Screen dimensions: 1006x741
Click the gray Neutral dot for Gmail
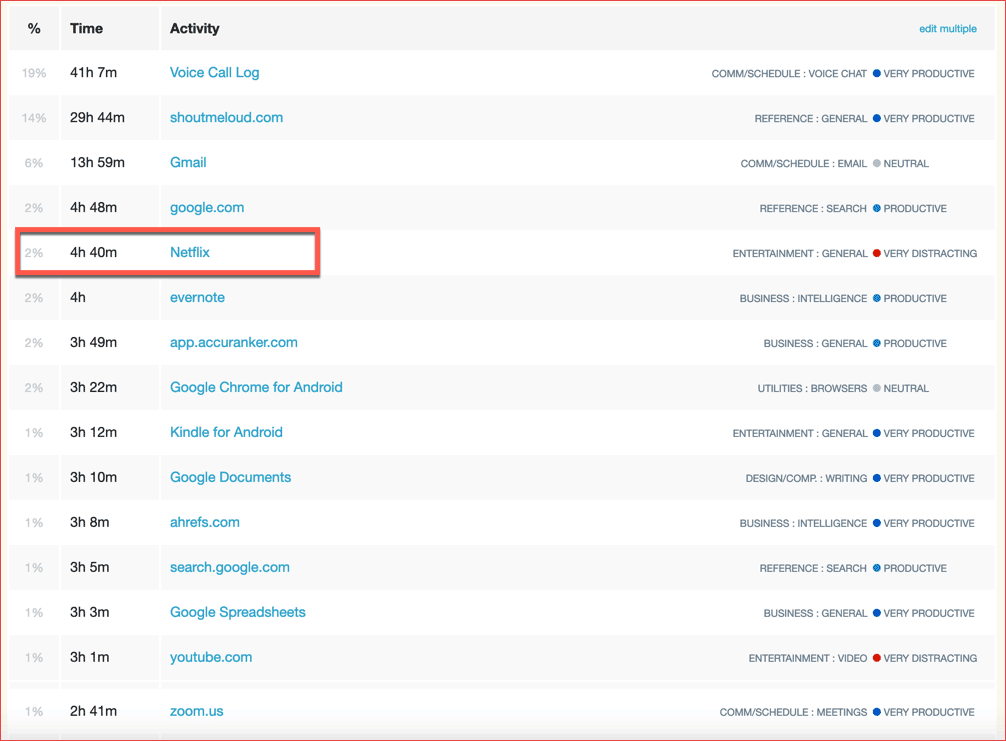[x=877, y=164]
